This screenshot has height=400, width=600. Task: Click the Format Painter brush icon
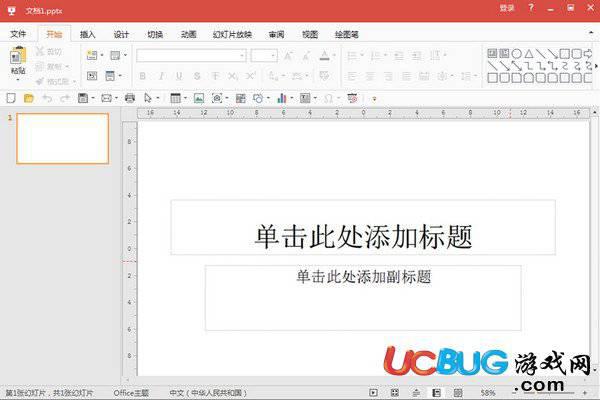[40, 81]
